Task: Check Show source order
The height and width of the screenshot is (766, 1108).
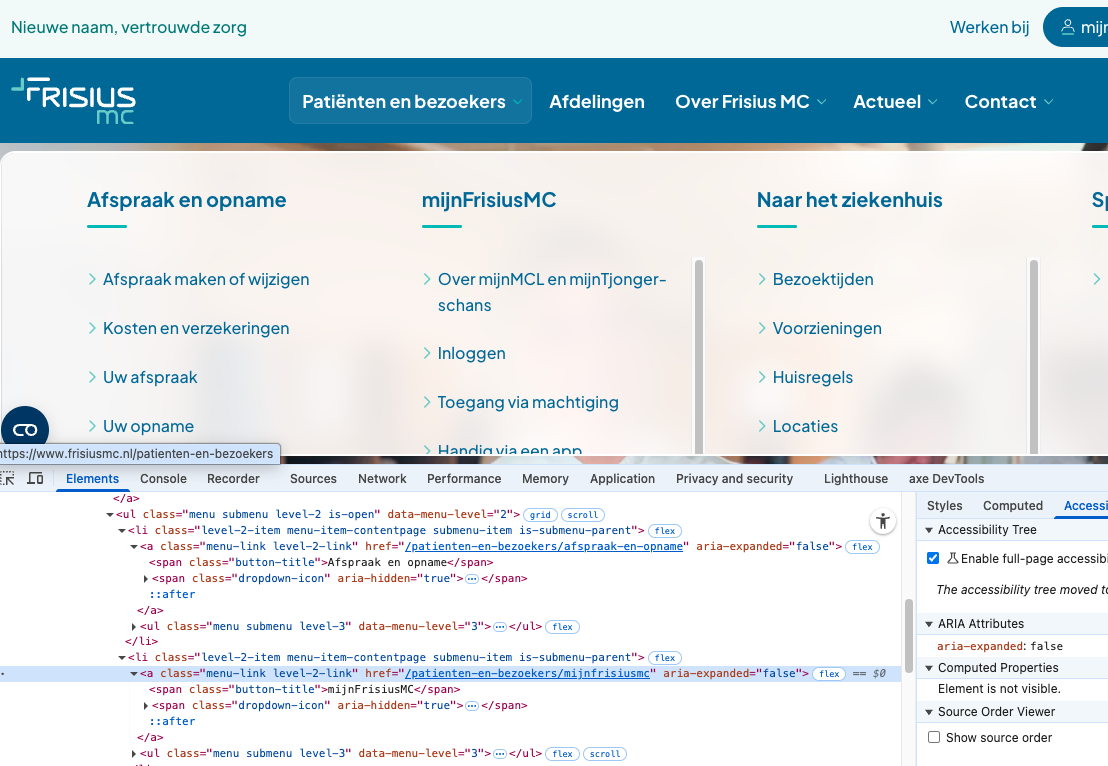Action: tap(933, 737)
